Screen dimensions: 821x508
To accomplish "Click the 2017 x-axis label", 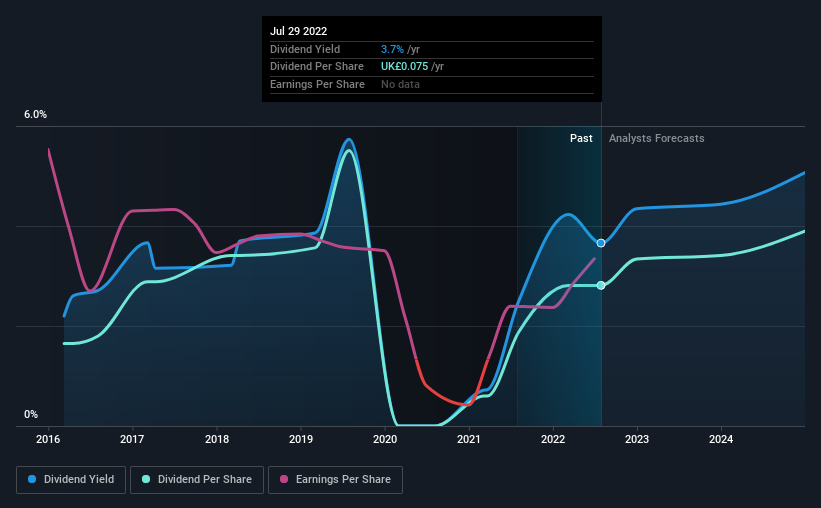I will 132,439.
